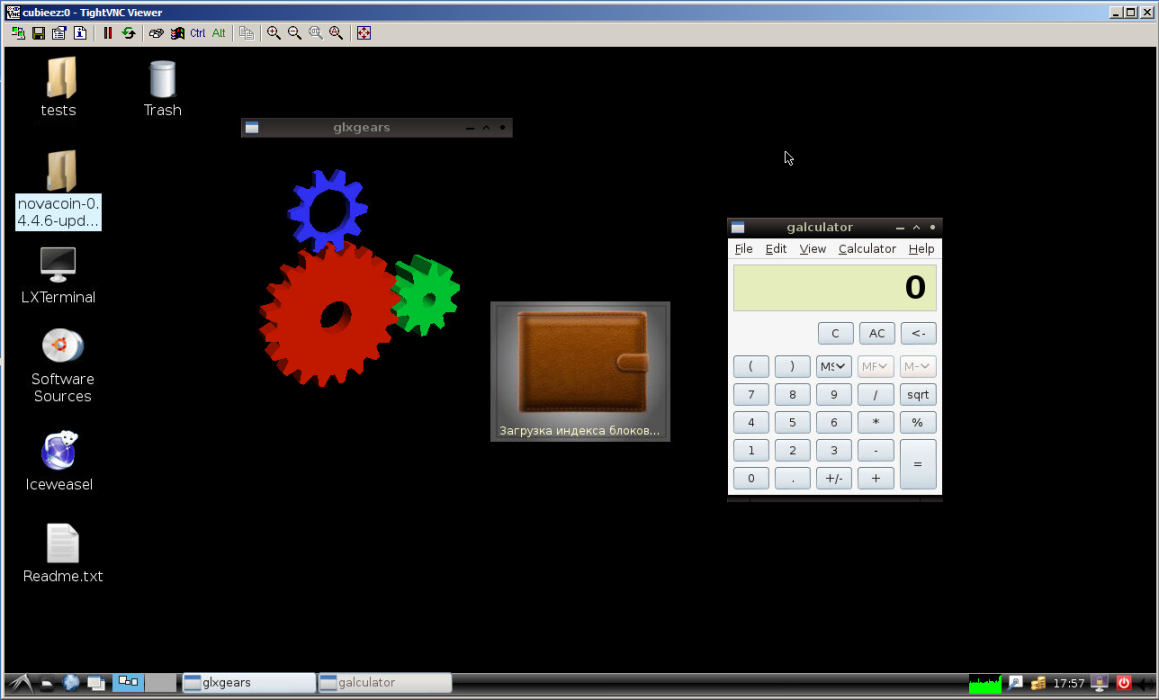Refresh the remote screen via VNC toolbar
The image size is (1159, 700).
pyautogui.click(x=128, y=33)
